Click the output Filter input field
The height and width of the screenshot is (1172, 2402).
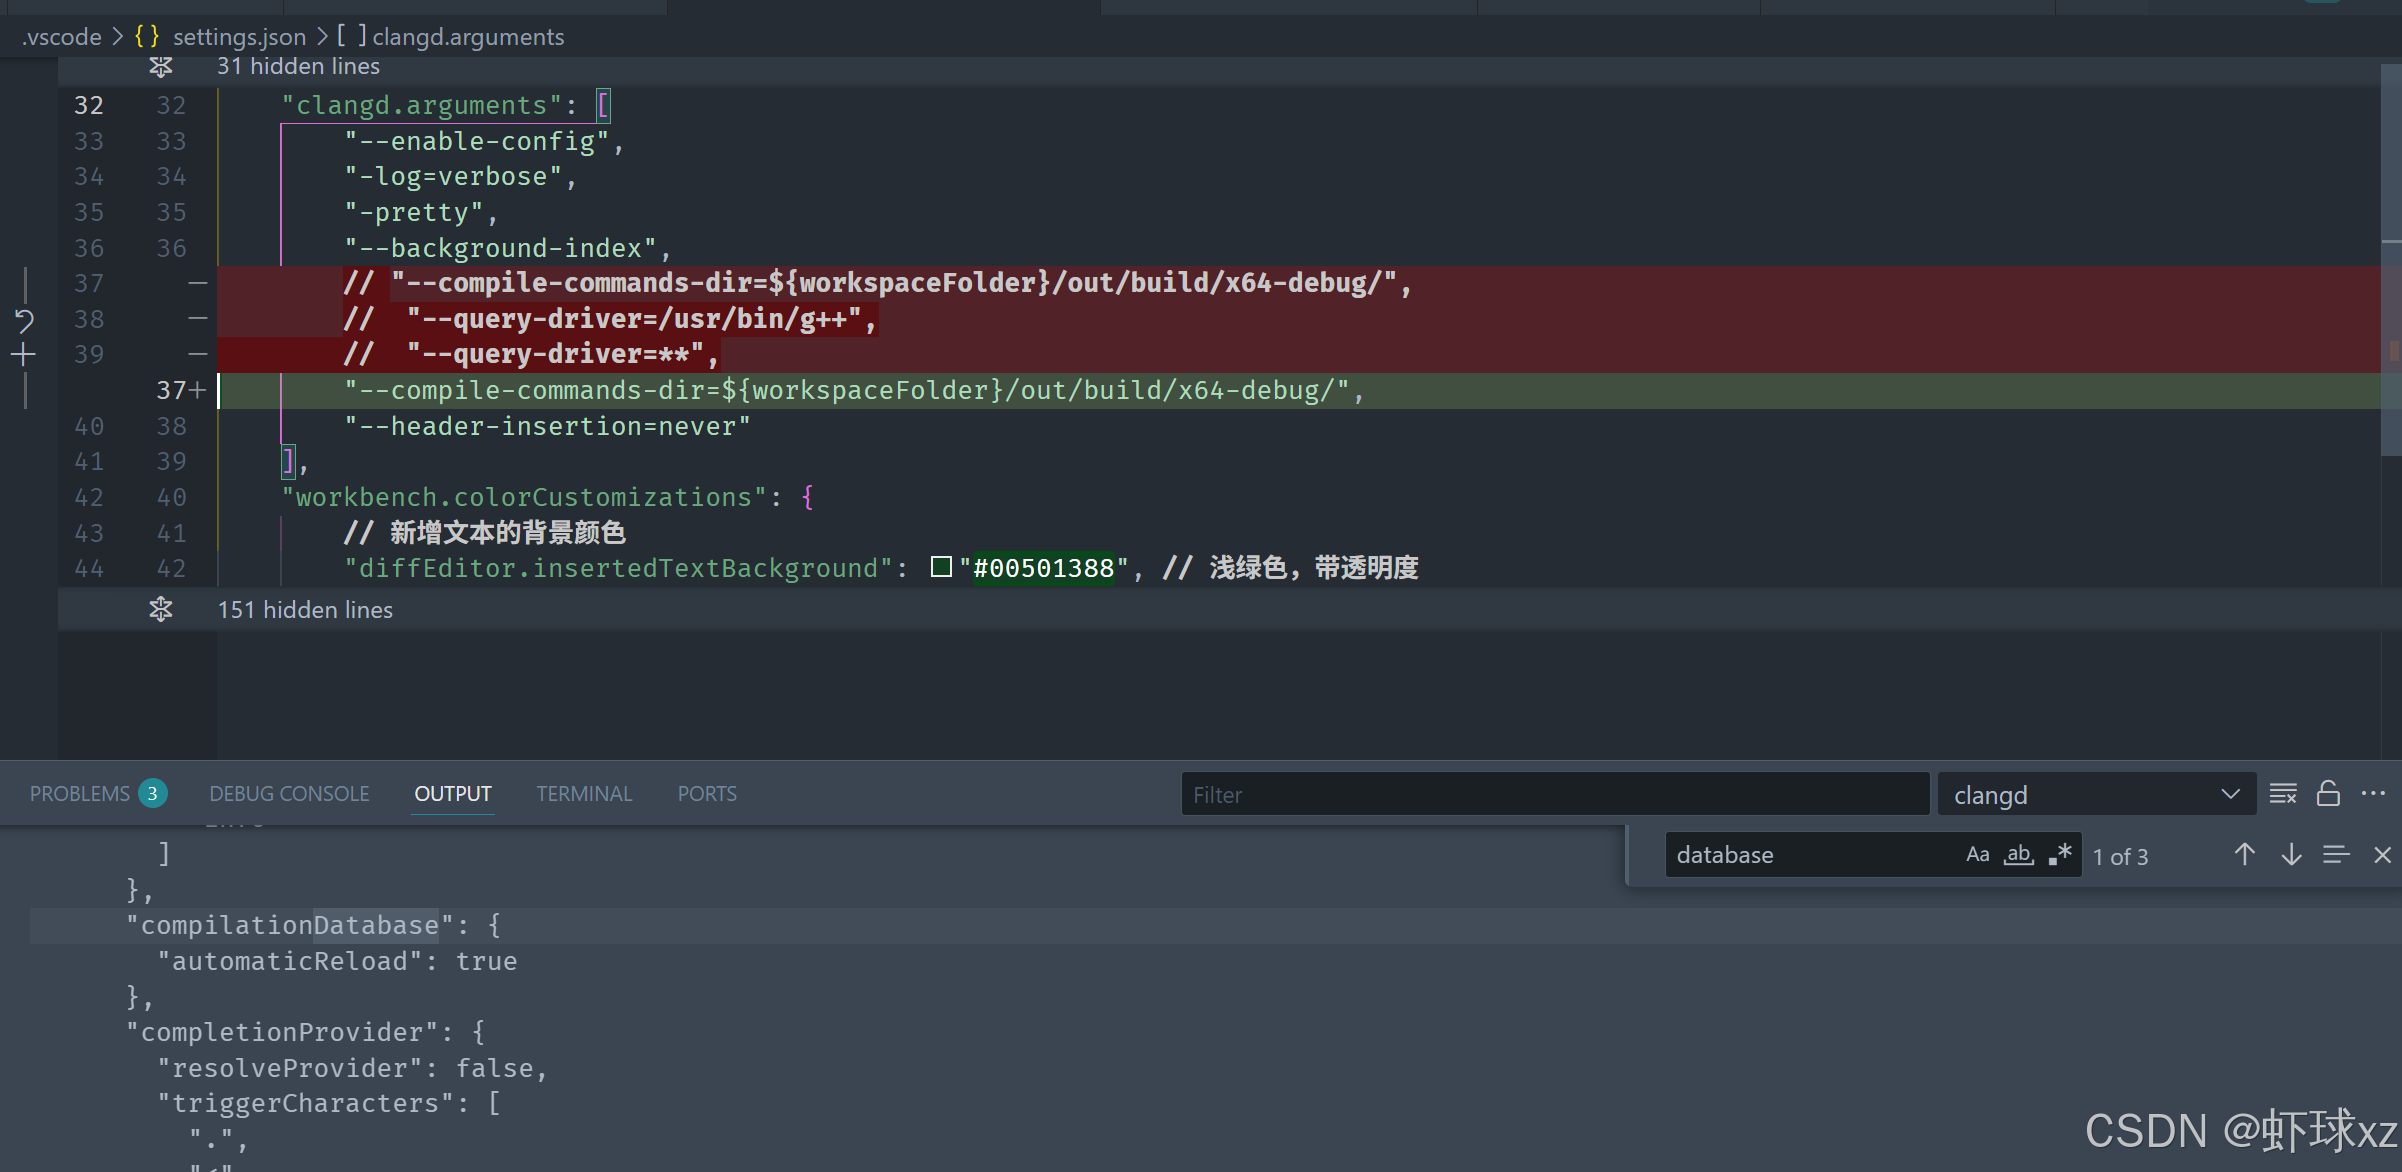pyautogui.click(x=1554, y=795)
